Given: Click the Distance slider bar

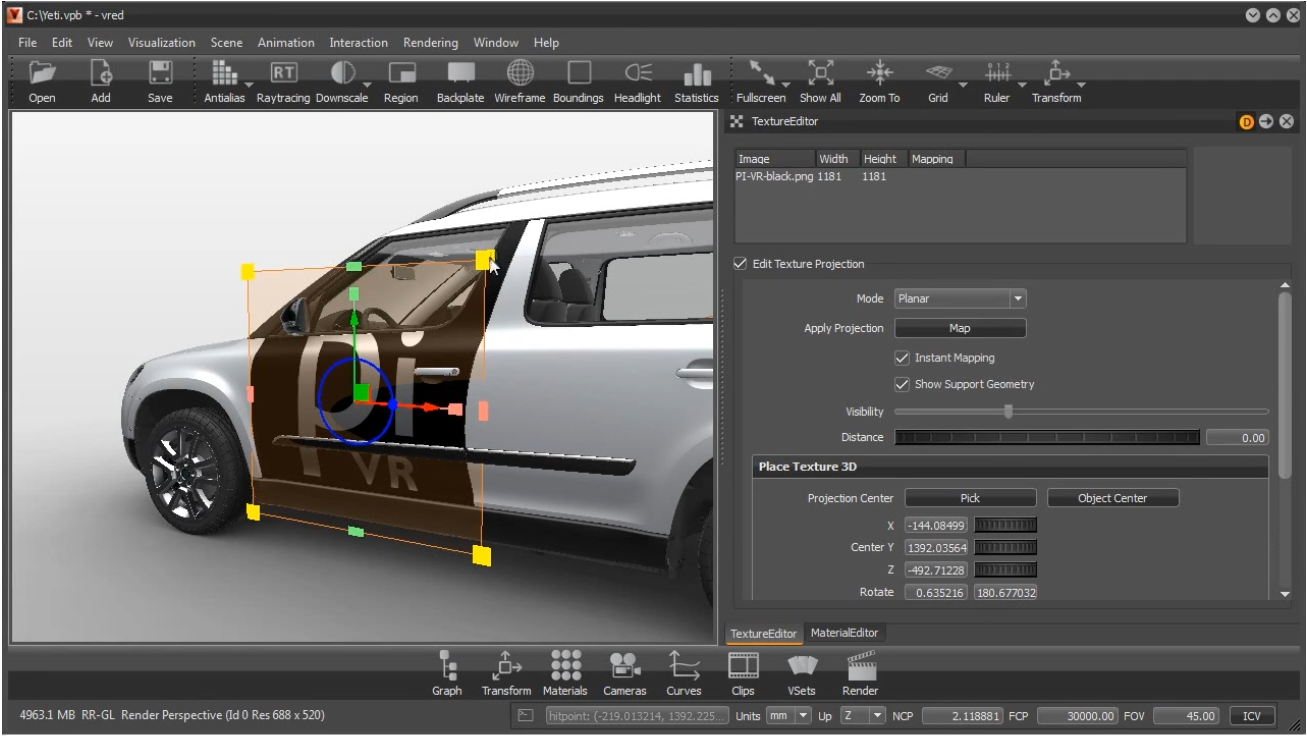Looking at the screenshot, I should pos(1046,437).
